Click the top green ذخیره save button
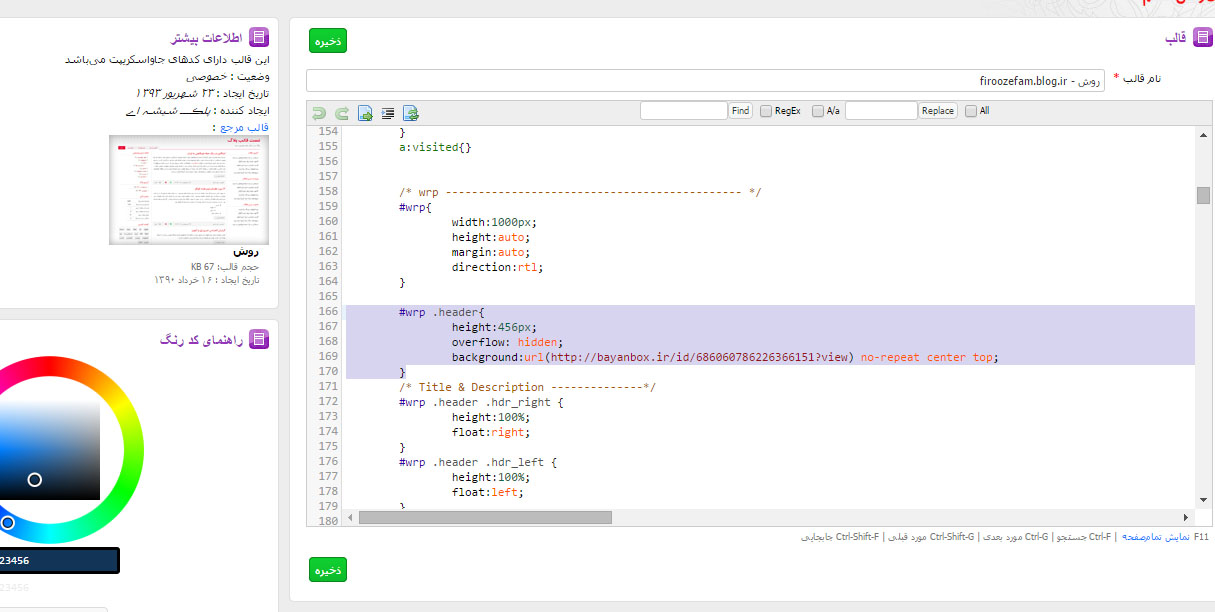 [x=328, y=41]
